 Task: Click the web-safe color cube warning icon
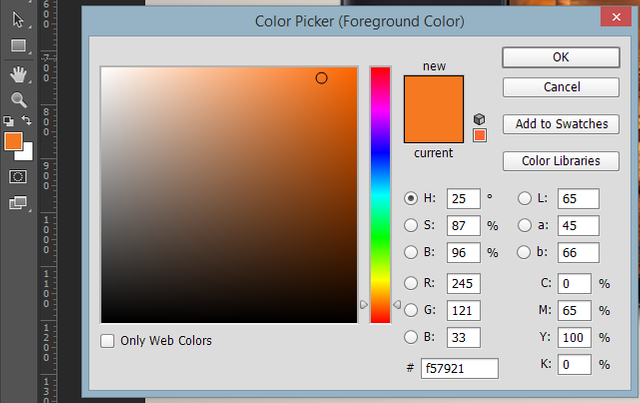479,119
